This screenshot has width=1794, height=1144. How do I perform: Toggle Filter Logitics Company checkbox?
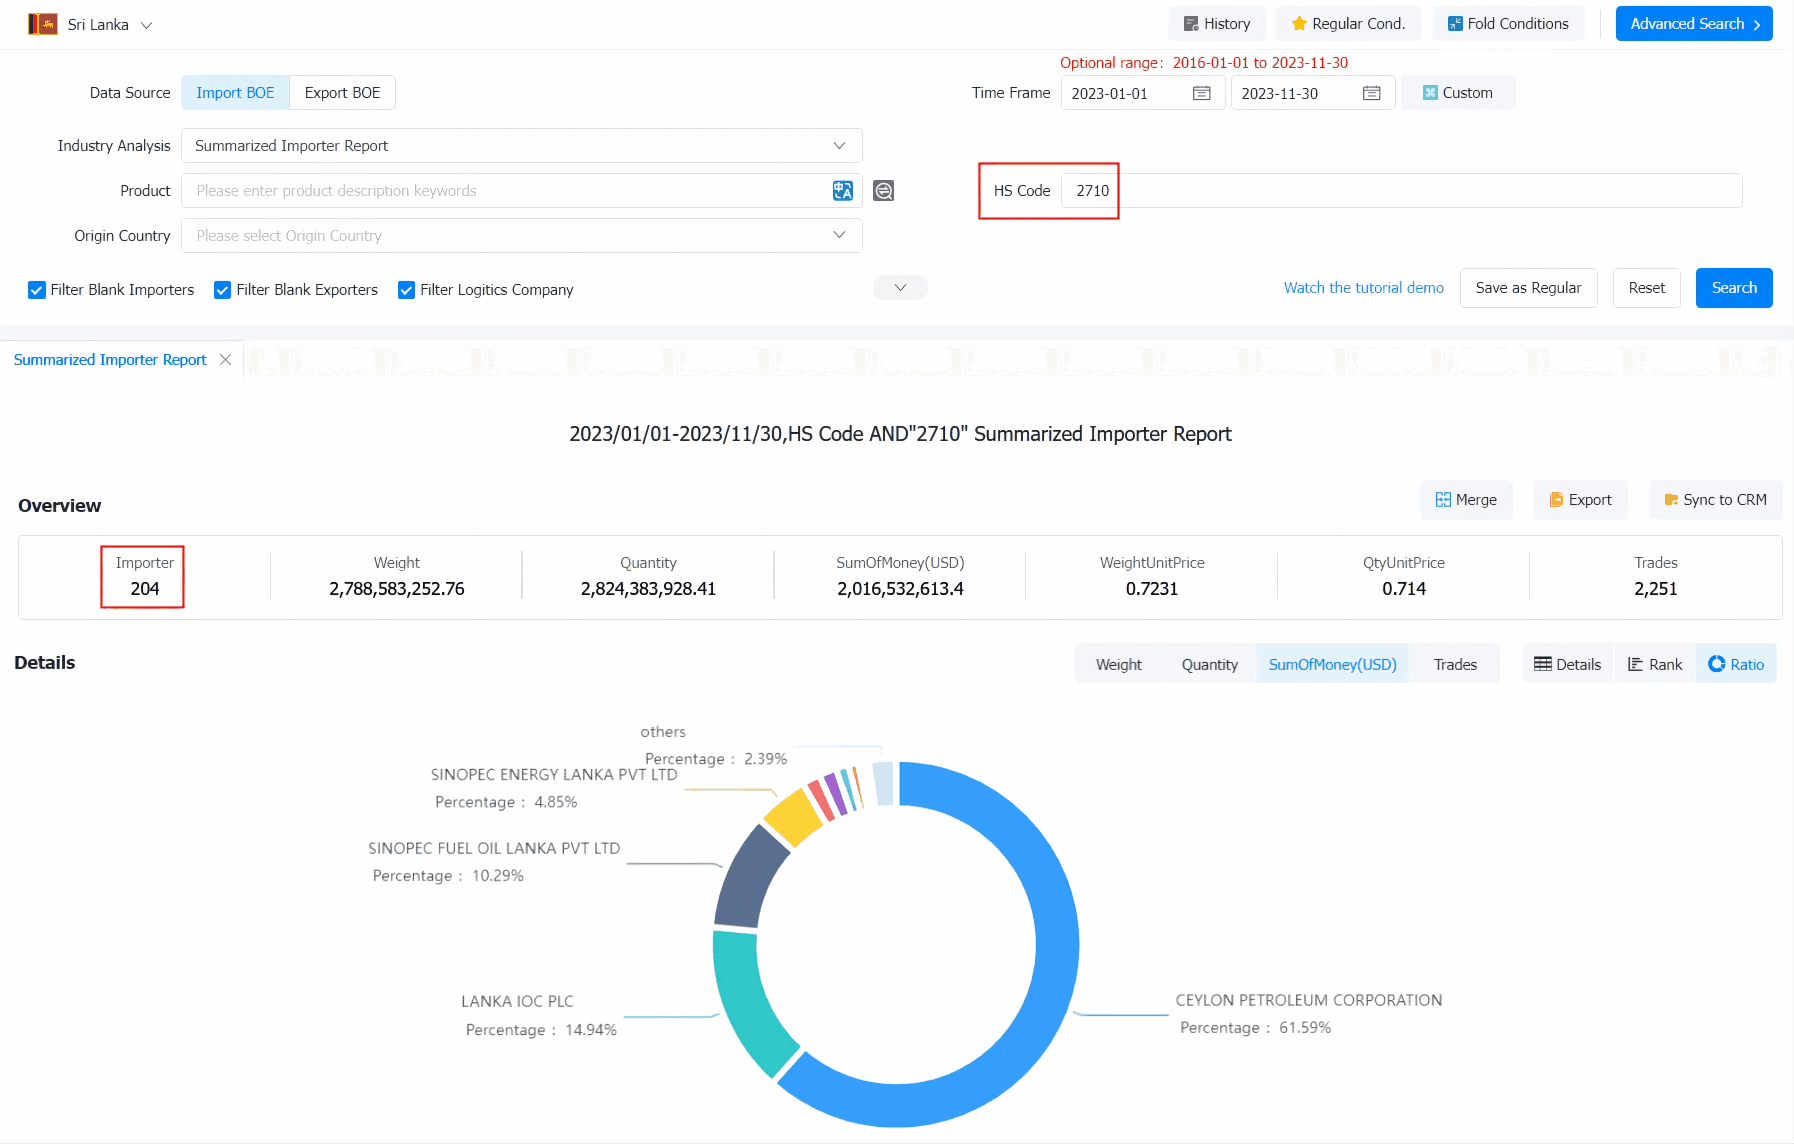click(x=407, y=290)
